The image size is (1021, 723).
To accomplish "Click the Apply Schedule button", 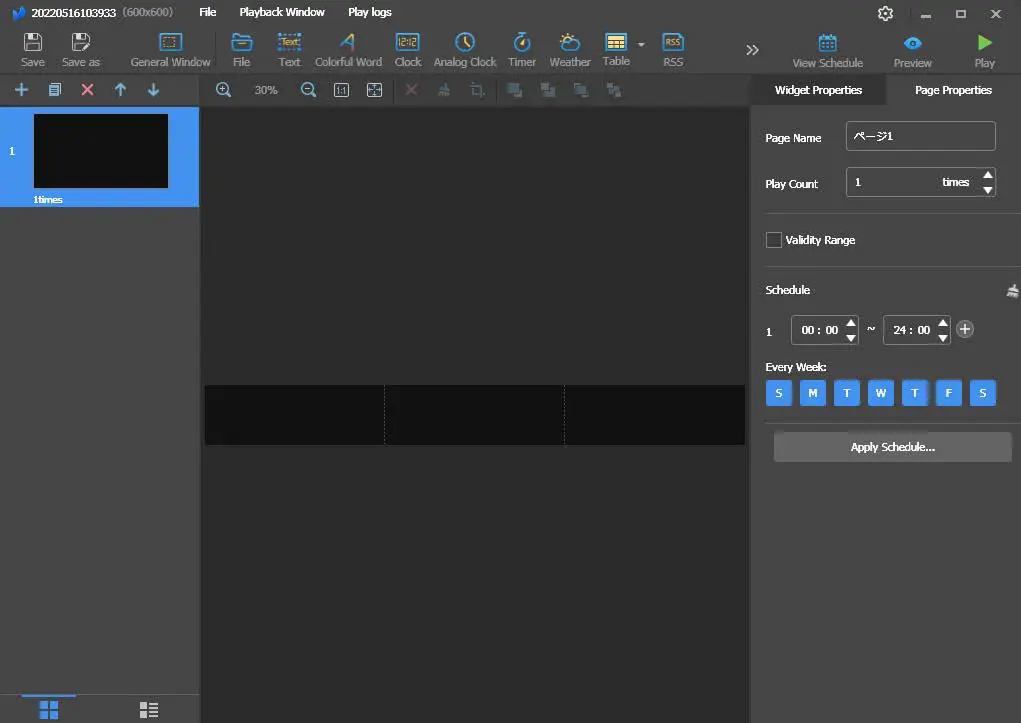I will click(891, 446).
